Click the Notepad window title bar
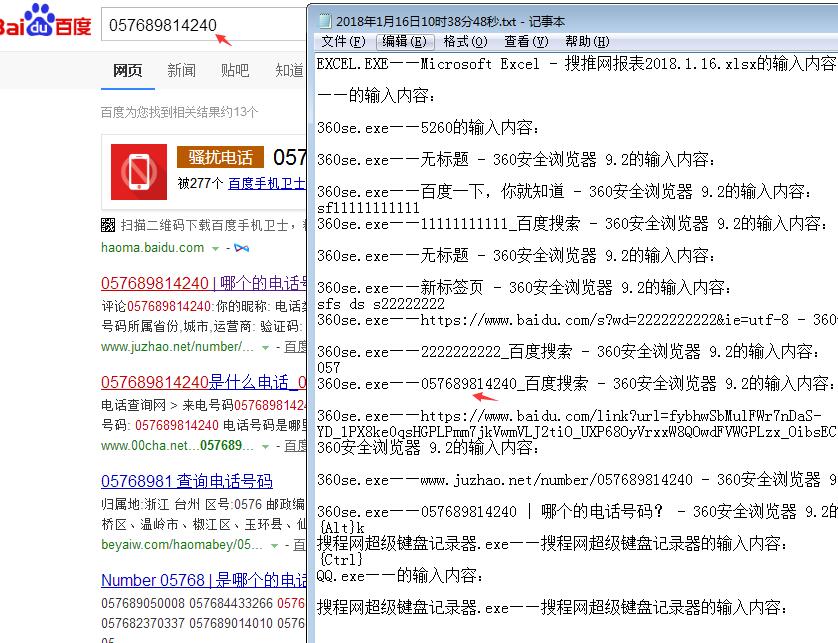The height and width of the screenshot is (643, 838). click(573, 21)
